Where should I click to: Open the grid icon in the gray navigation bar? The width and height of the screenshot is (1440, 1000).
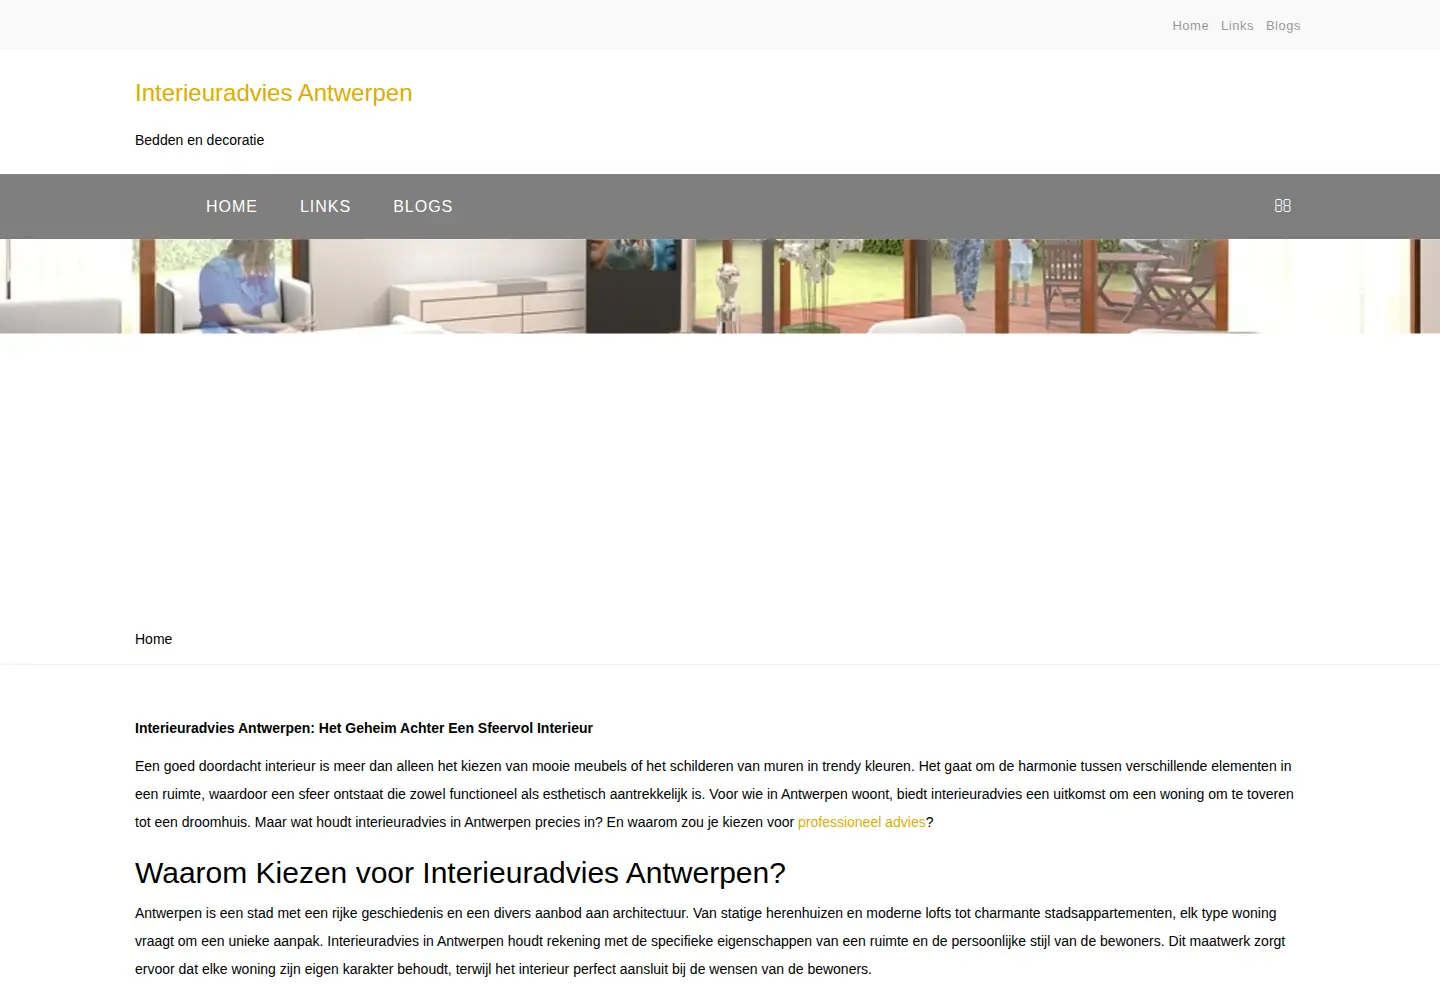[1283, 205]
